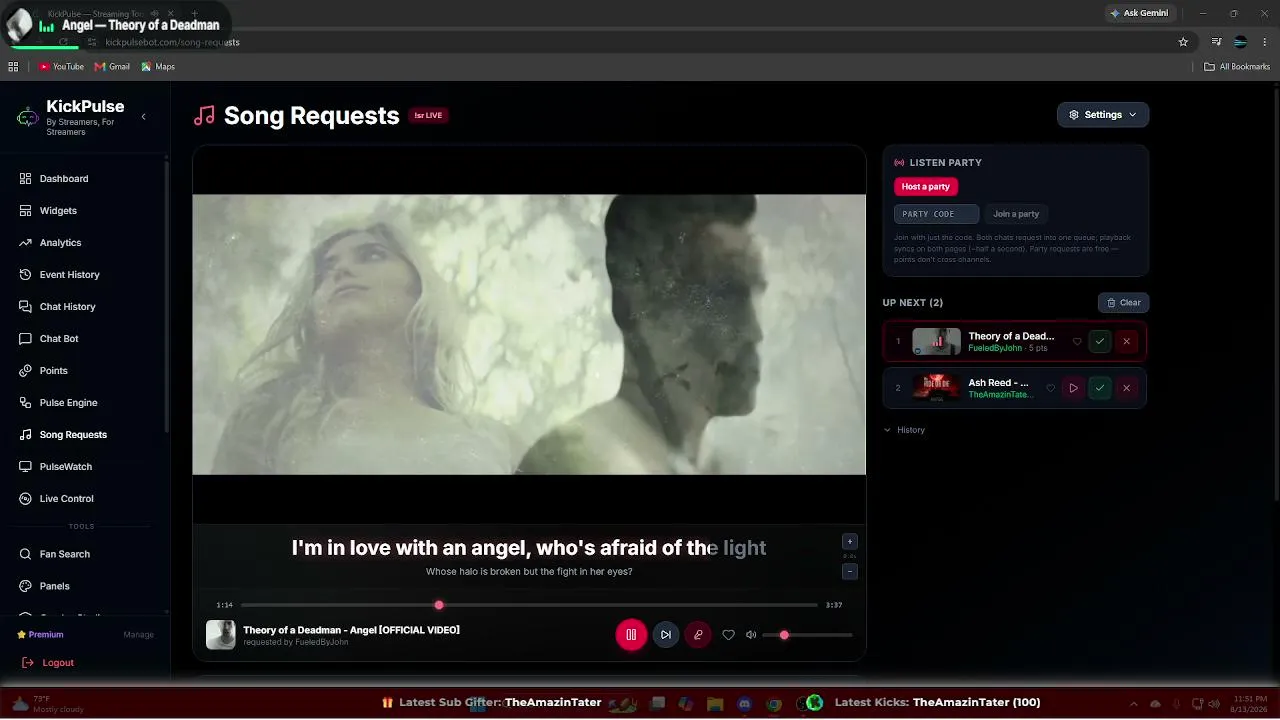Click the microphone lyrics button in player
The image size is (1280, 720).
click(698, 635)
